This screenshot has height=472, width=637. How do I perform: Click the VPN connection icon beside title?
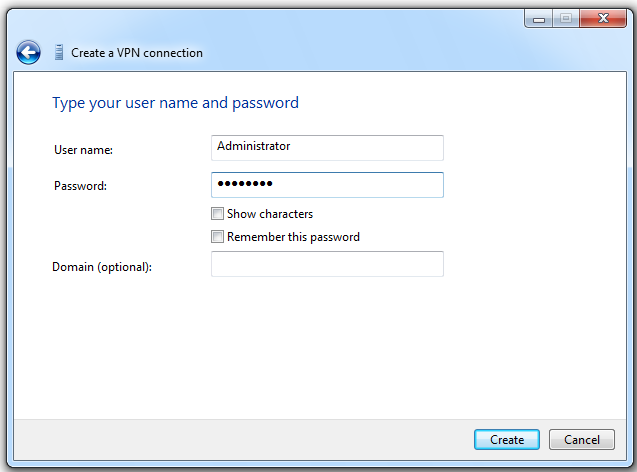pos(58,53)
